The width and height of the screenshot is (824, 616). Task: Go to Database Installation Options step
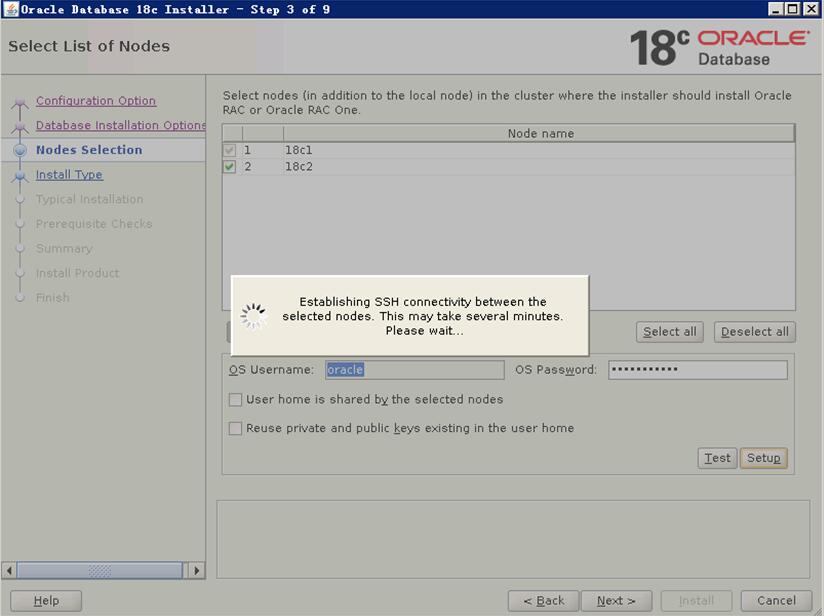tap(120, 125)
